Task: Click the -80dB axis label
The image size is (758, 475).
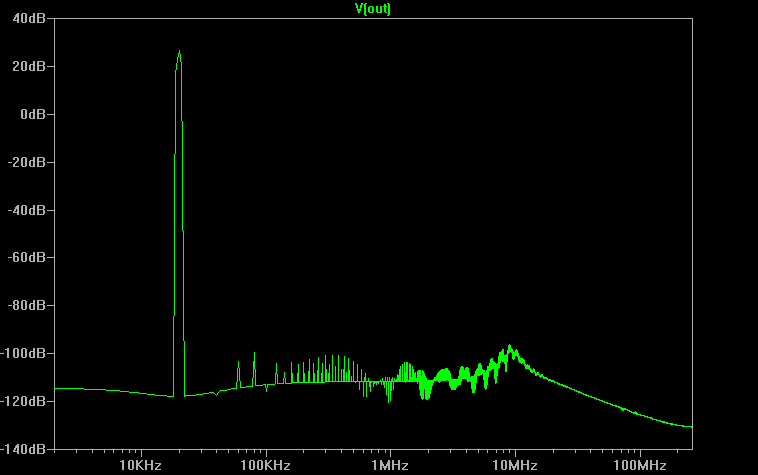Action: pyautogui.click(x=27, y=305)
